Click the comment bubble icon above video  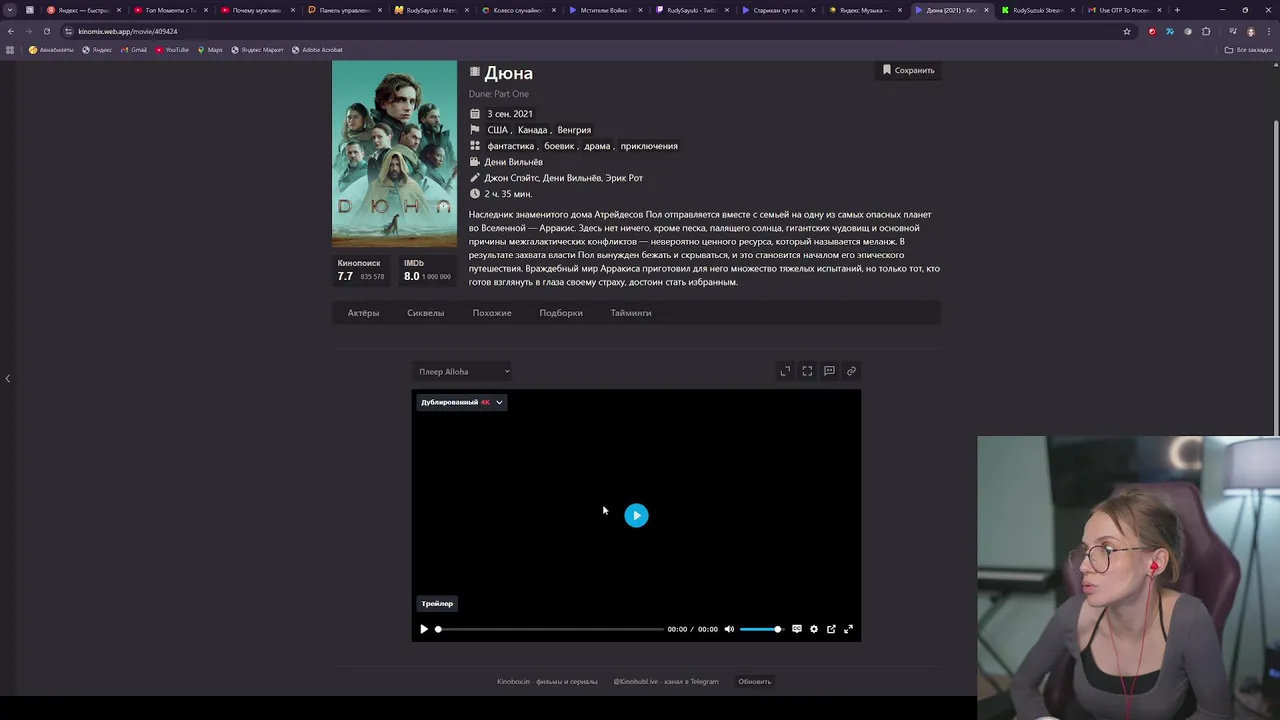tap(829, 371)
